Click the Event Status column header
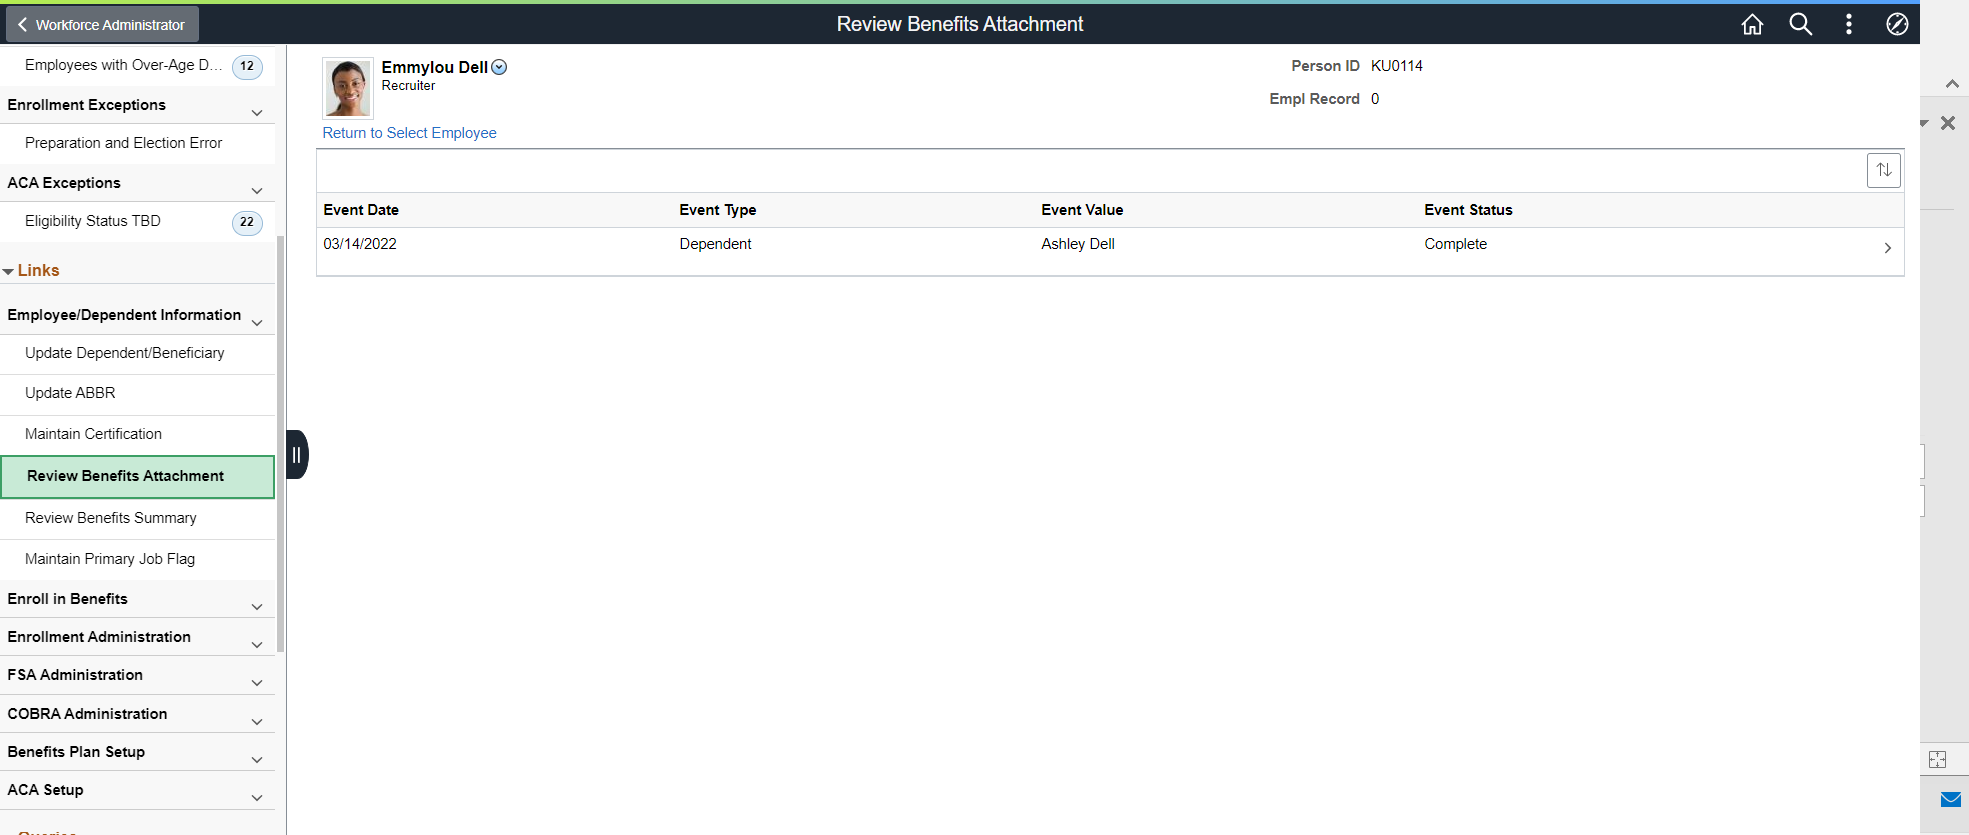Viewport: 1969px width, 835px height. click(1468, 210)
